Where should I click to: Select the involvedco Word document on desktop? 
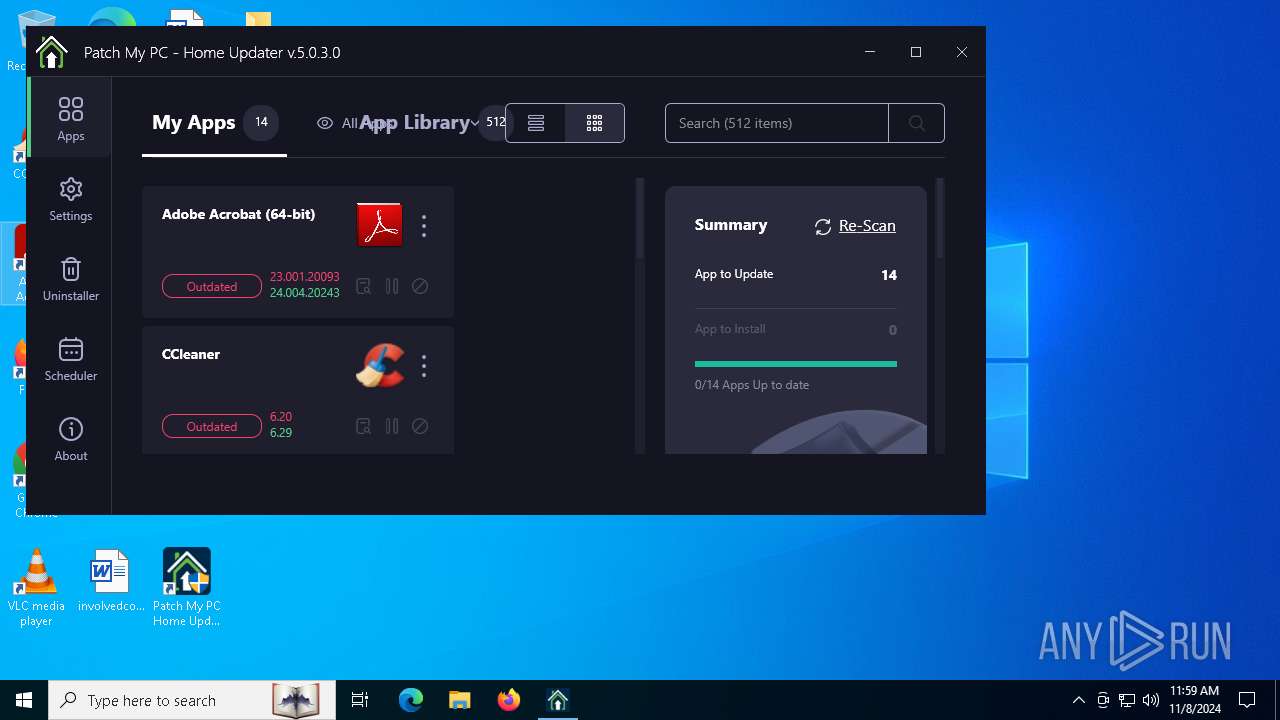(110, 582)
